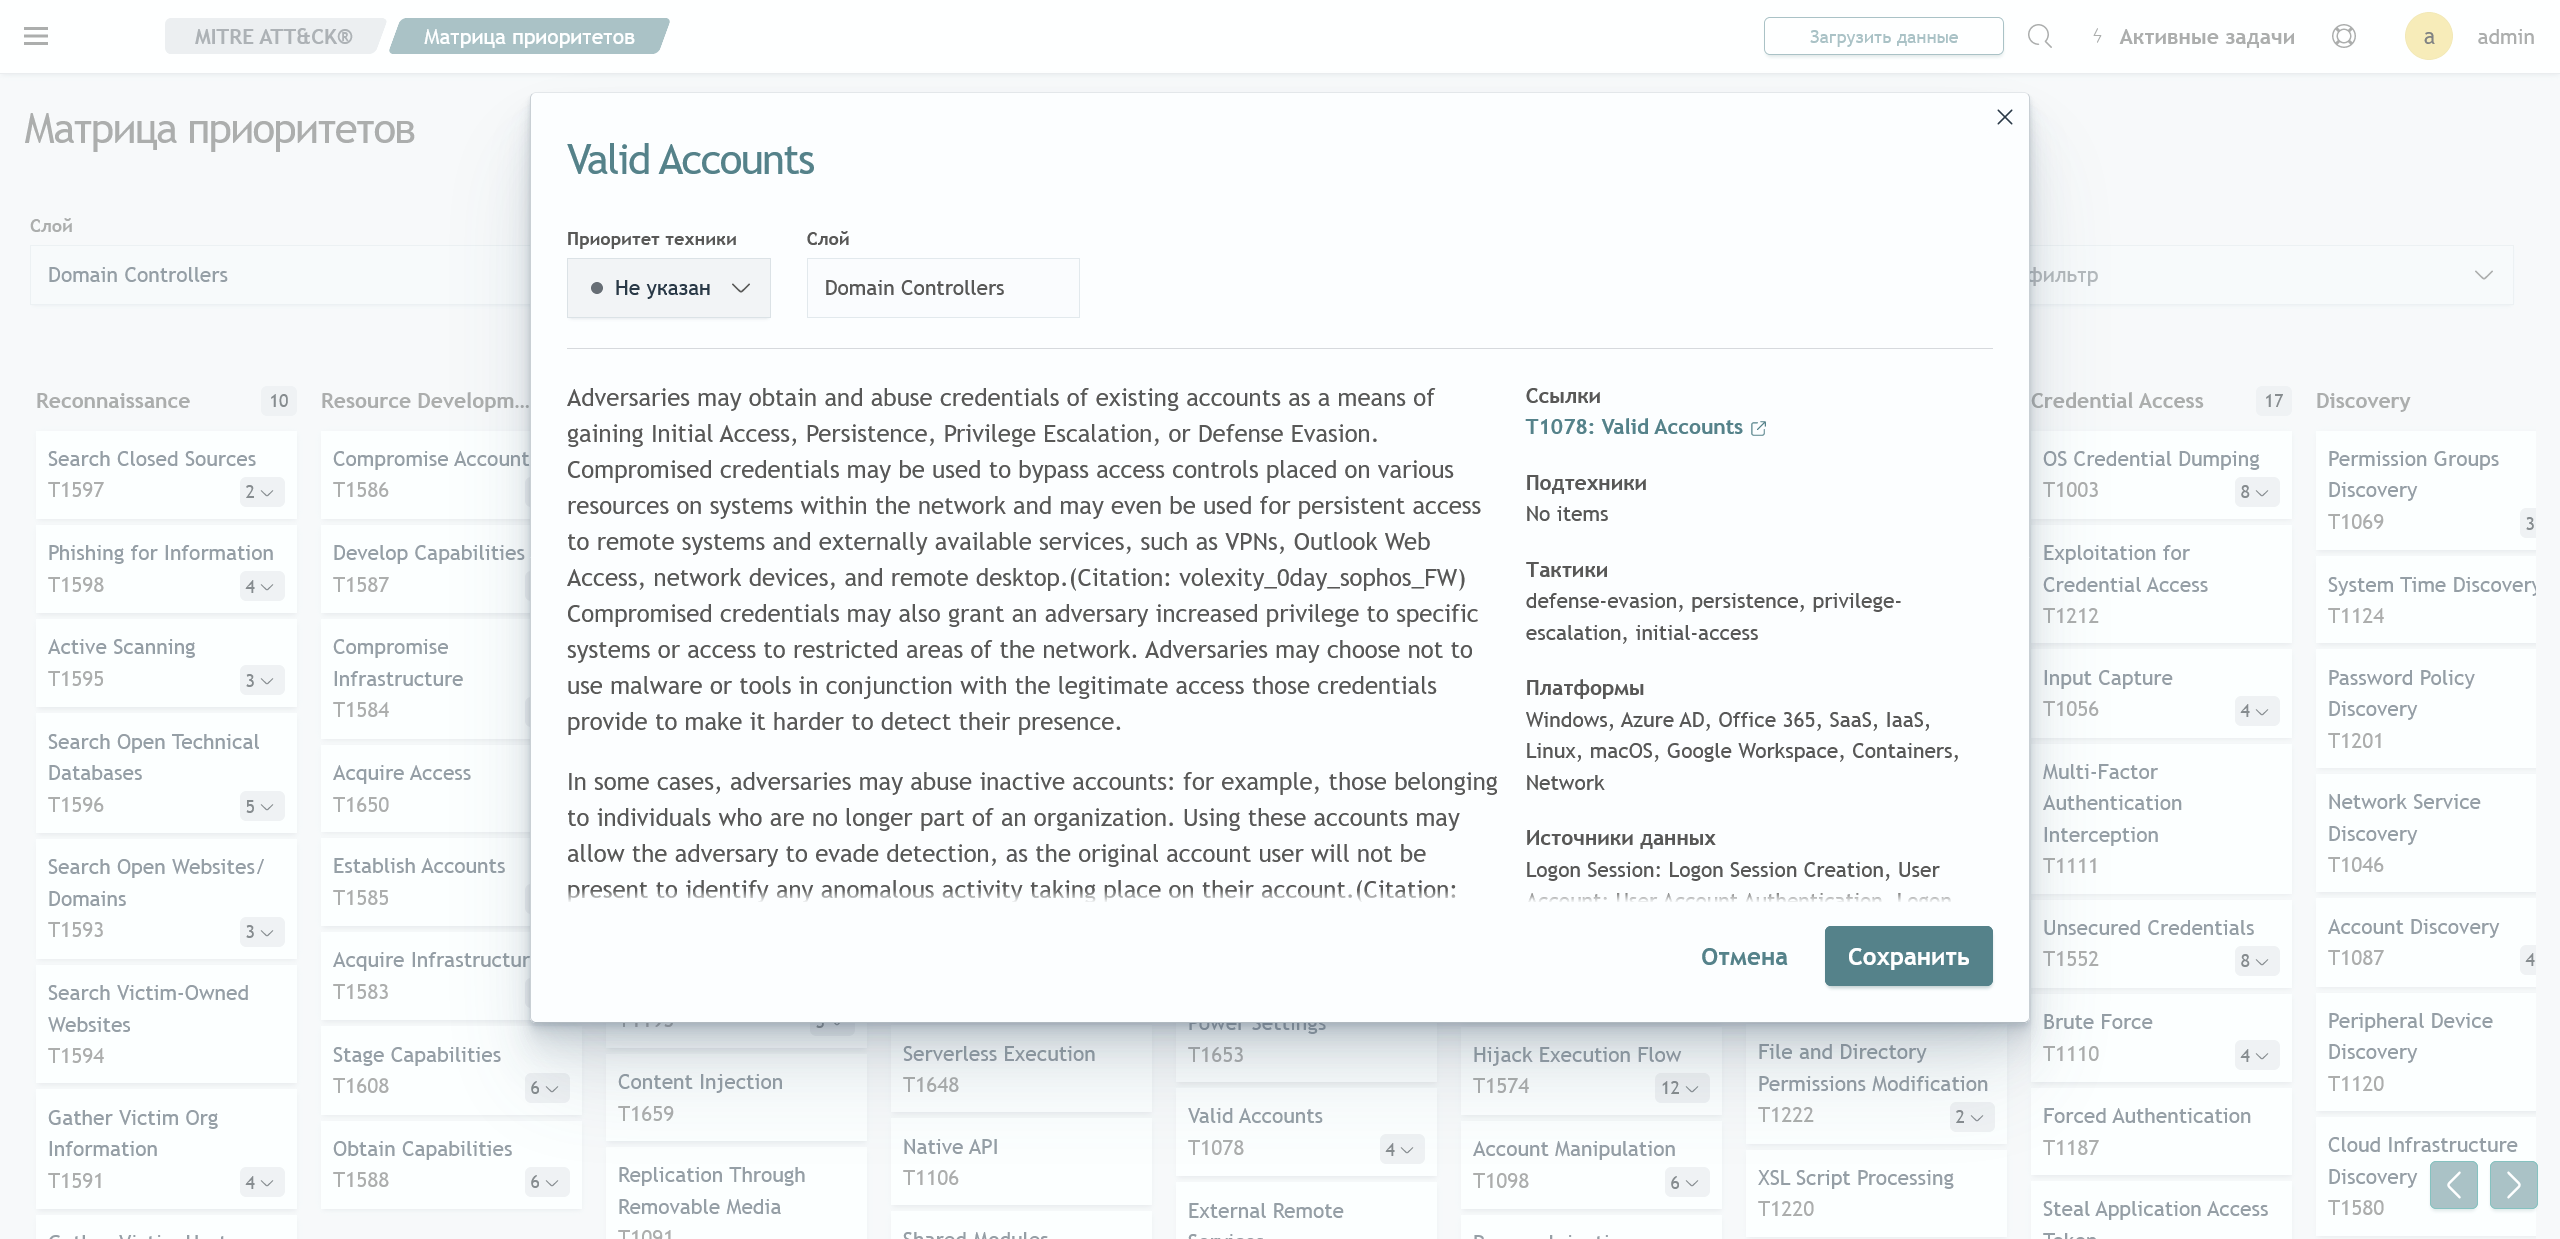
Task: Open the Матрица приоритетов tab
Action: point(527,36)
